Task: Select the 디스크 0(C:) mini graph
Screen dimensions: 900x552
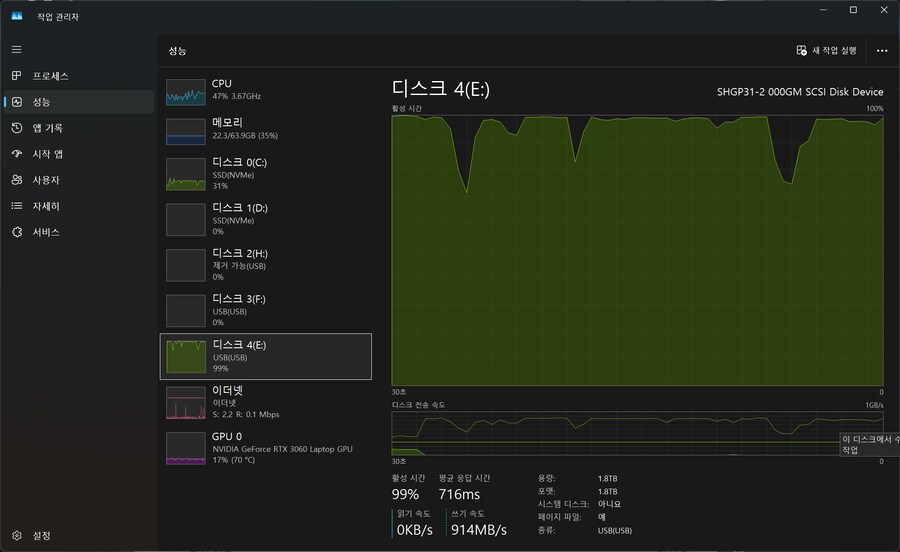Action: pos(185,174)
